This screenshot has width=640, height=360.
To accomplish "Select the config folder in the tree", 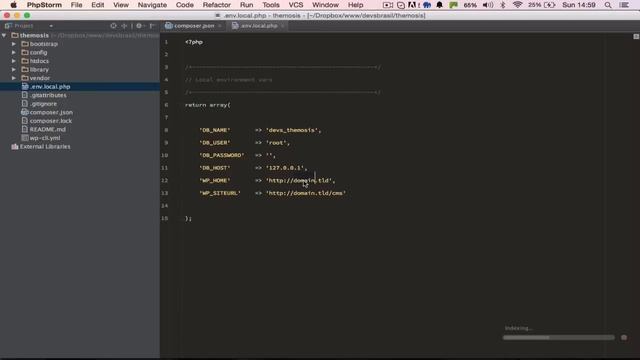I will [x=38, y=53].
